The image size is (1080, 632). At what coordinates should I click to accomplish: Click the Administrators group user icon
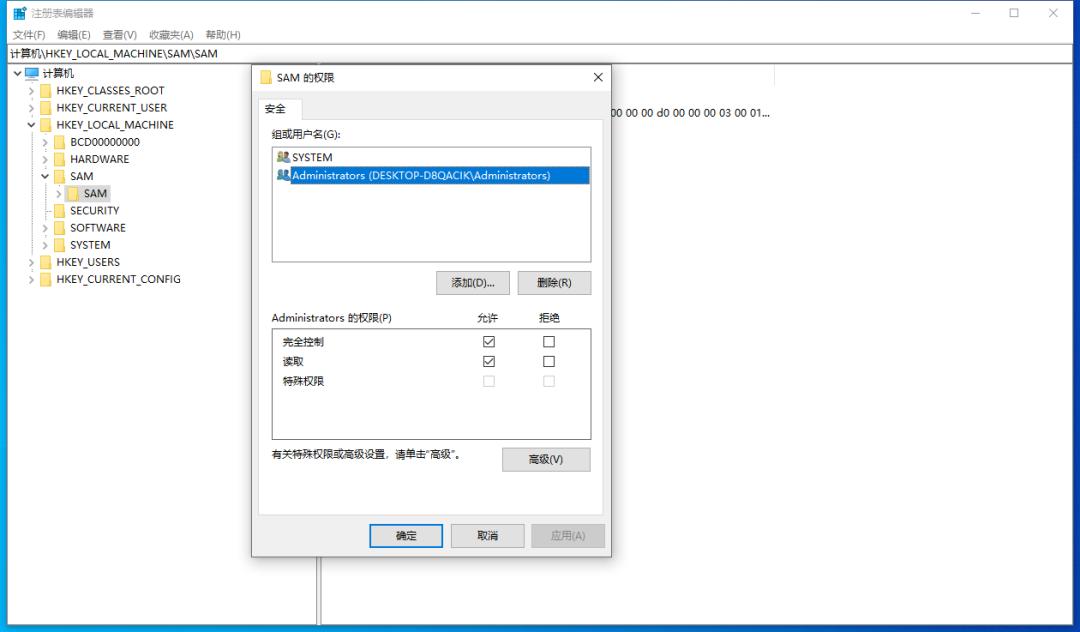pos(283,175)
